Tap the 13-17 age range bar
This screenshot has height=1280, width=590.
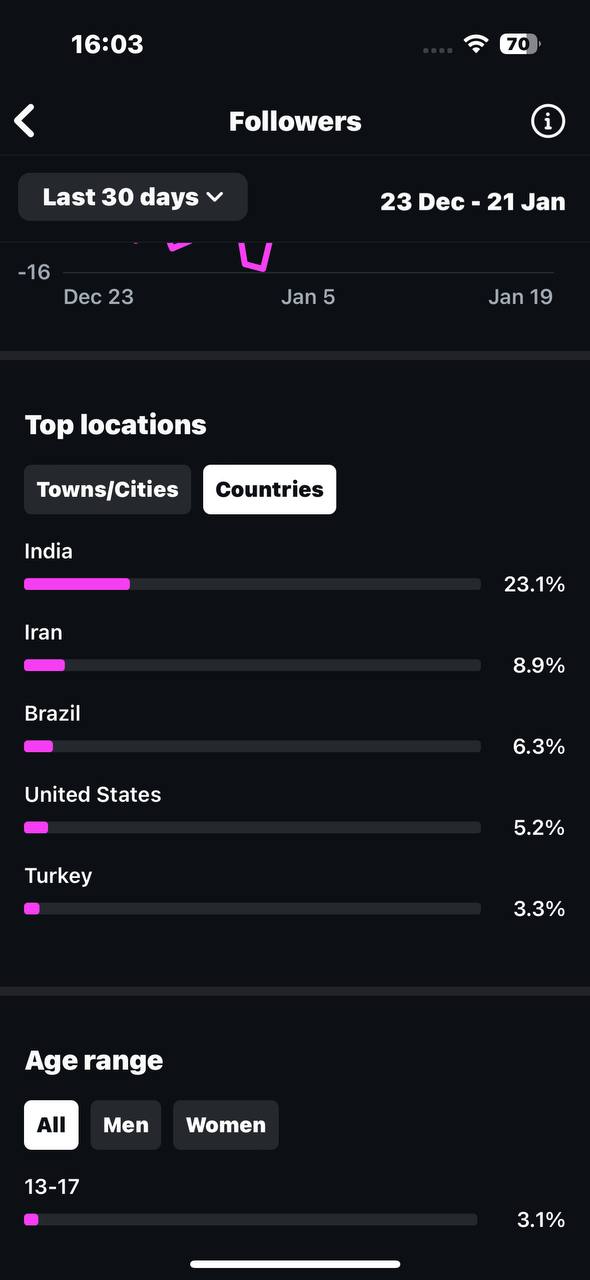click(x=250, y=1220)
